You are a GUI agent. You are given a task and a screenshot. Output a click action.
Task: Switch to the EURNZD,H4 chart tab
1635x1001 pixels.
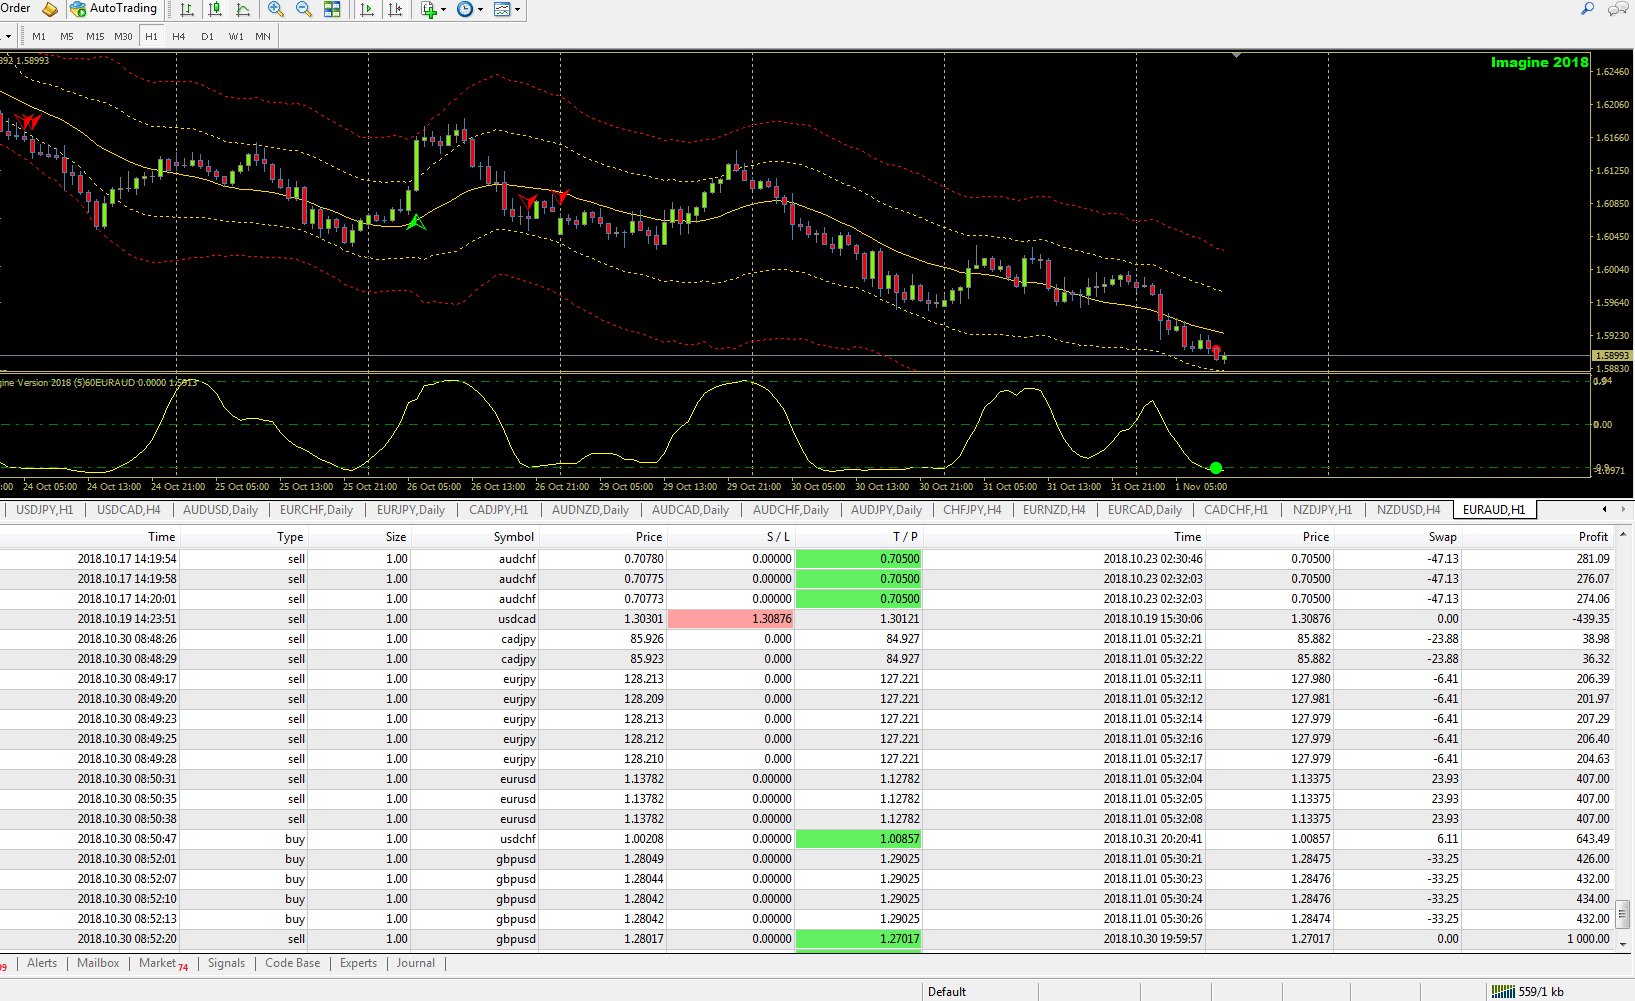[x=1054, y=510]
